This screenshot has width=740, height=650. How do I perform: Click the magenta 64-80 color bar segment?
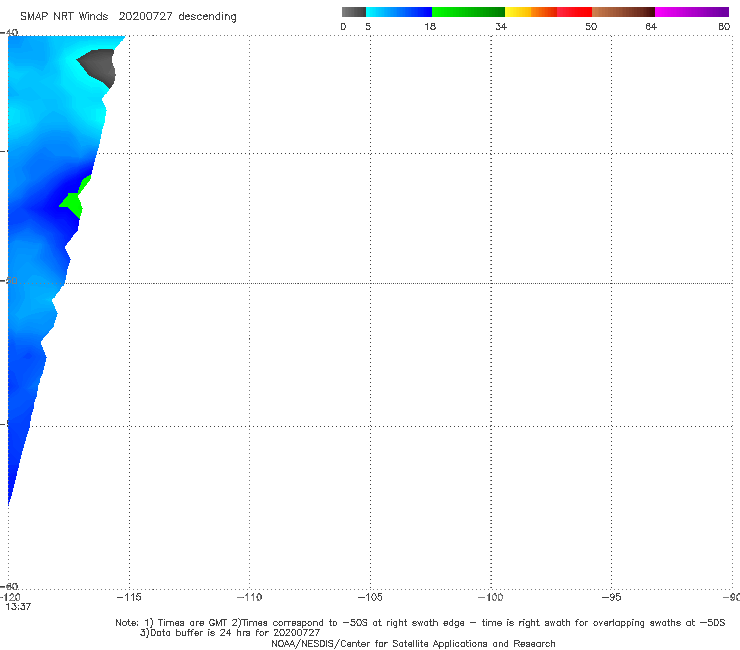(x=692, y=12)
